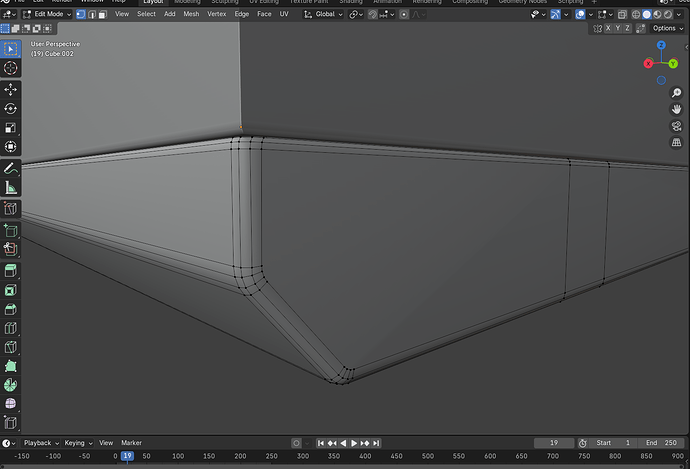The width and height of the screenshot is (690, 469).
Task: Open the Playback dropdown
Action: click(40, 443)
